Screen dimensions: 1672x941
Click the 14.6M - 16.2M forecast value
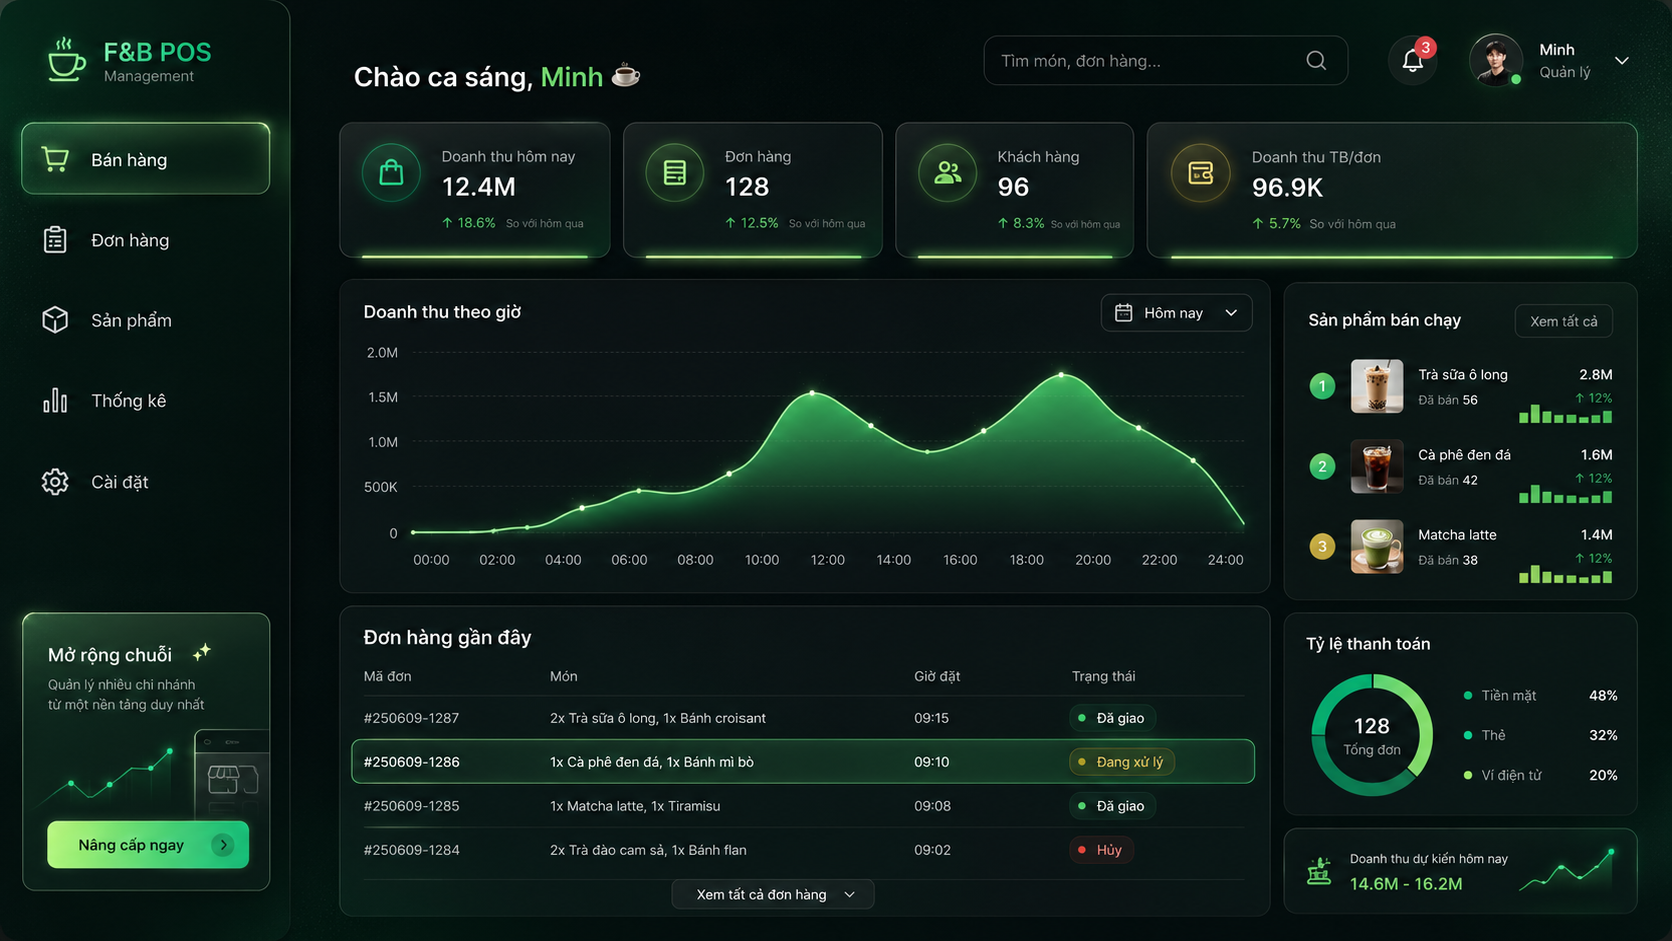pyautogui.click(x=1406, y=884)
